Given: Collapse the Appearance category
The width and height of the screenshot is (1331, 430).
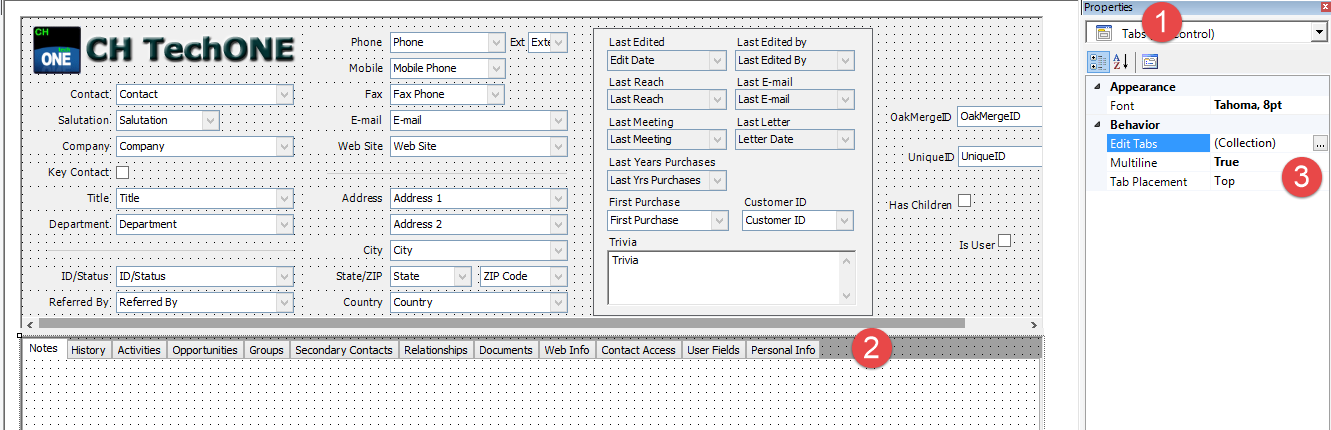Looking at the screenshot, I should tap(1098, 87).
